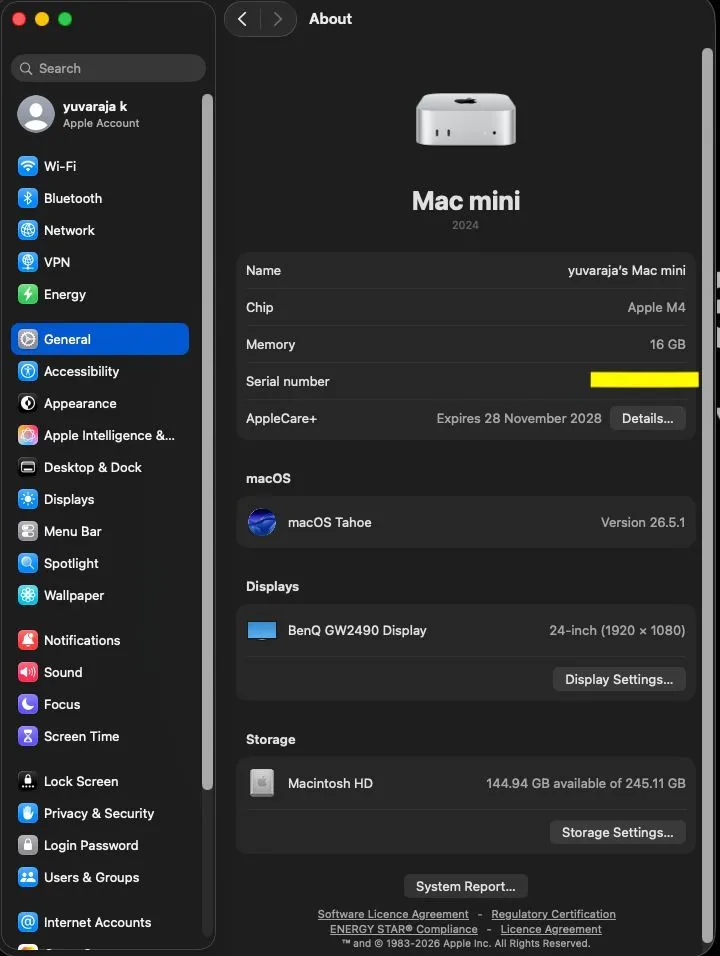Open ENERGY STAR Compliance link

tap(404, 929)
